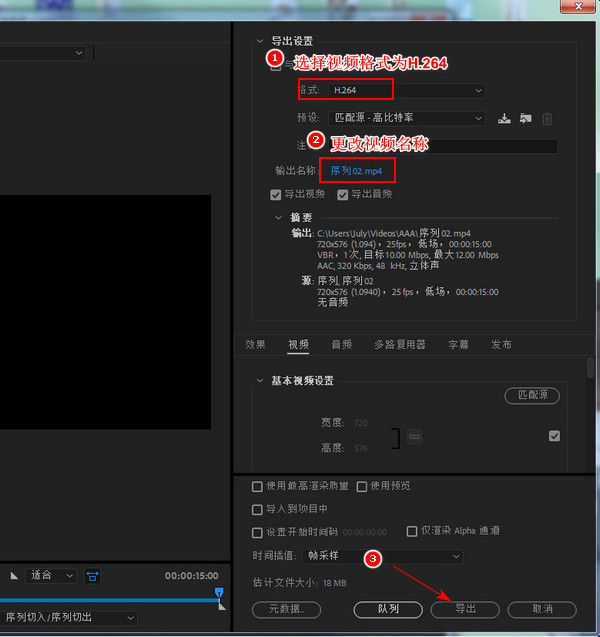Switch to the Audio tab (音频)
This screenshot has width=600, height=637.
pos(342,344)
